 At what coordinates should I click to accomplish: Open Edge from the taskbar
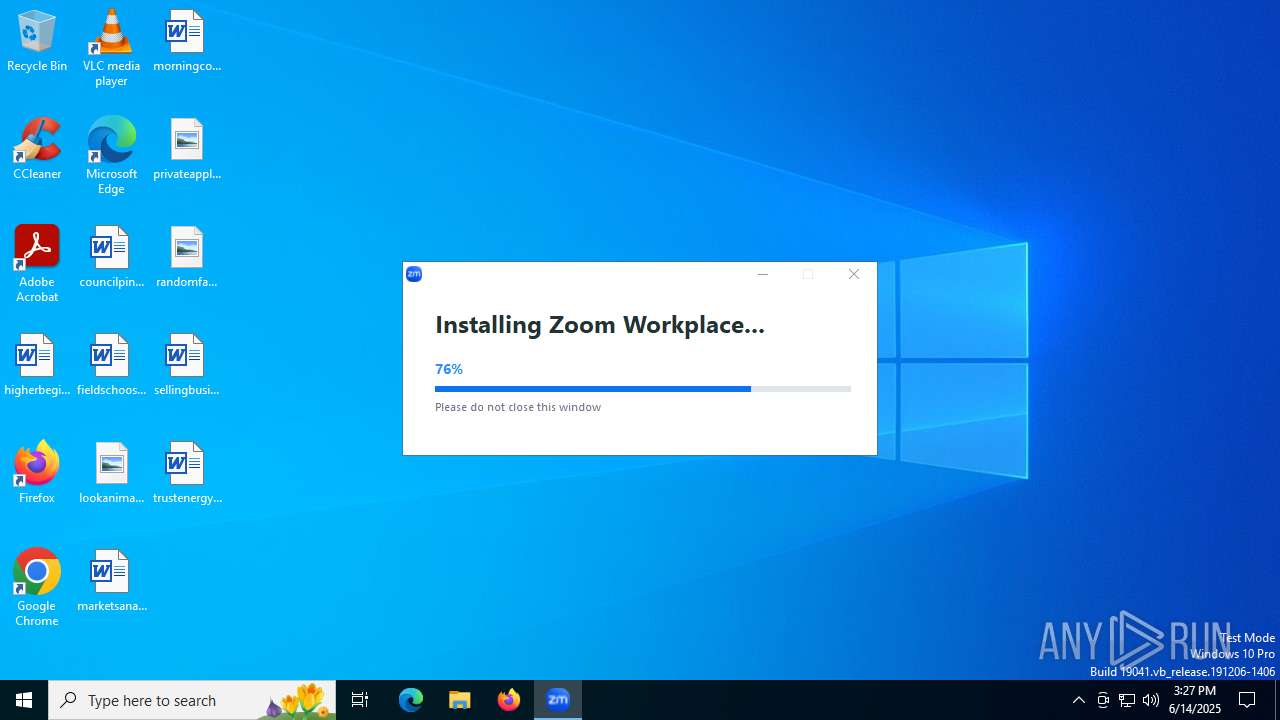click(x=411, y=700)
